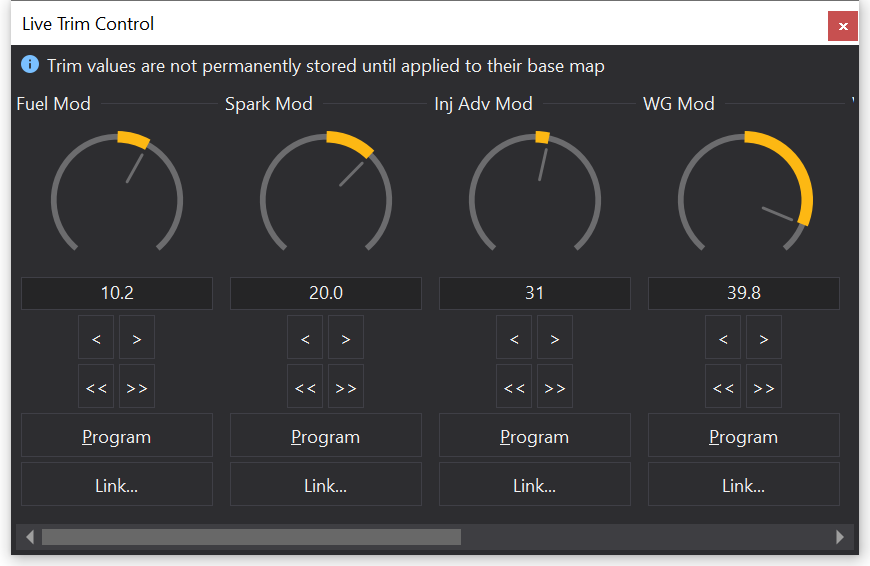Click Spark Mod small decrement arrow
Screen dimensions: 870x566
tap(305, 339)
